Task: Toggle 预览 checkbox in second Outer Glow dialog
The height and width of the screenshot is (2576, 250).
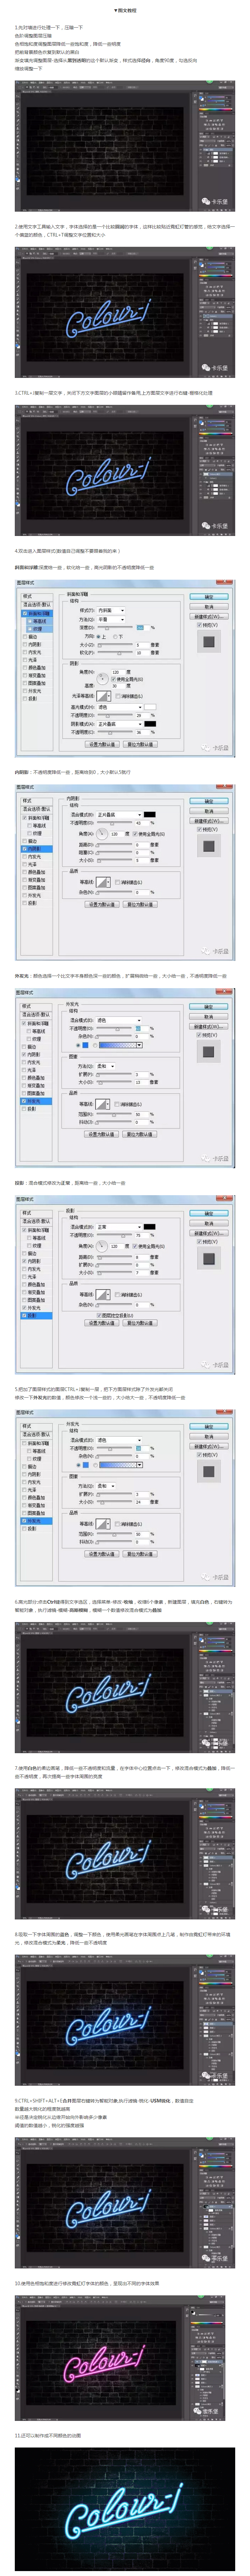Action: tap(199, 1455)
